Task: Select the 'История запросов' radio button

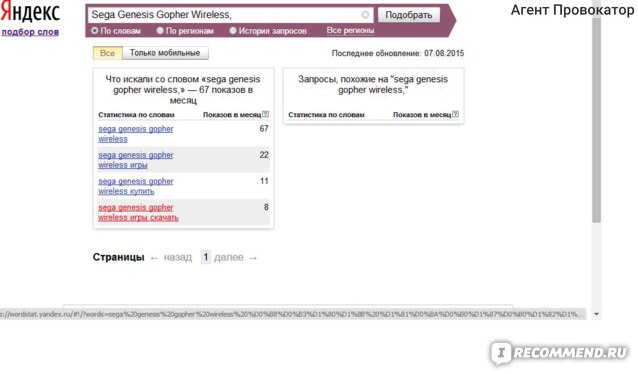Action: point(233,31)
